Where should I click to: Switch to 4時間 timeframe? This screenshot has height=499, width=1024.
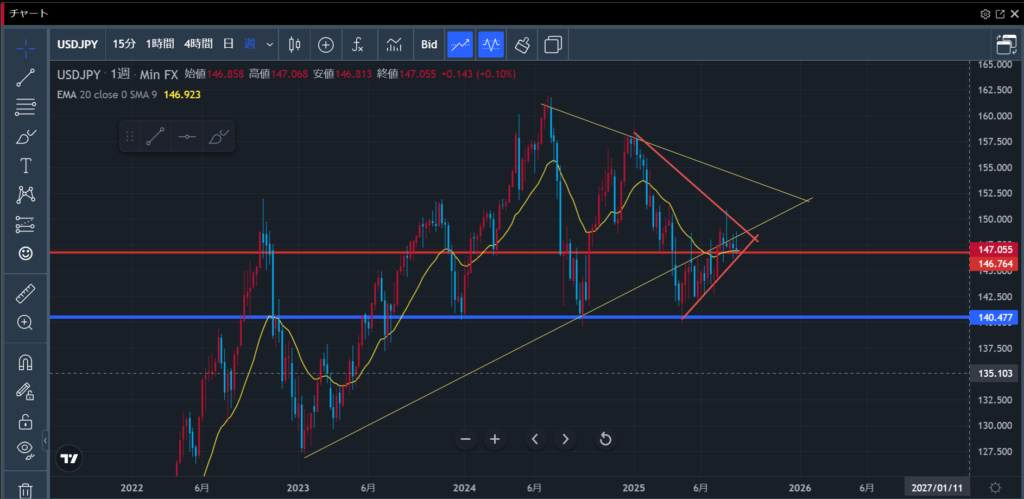[198, 44]
